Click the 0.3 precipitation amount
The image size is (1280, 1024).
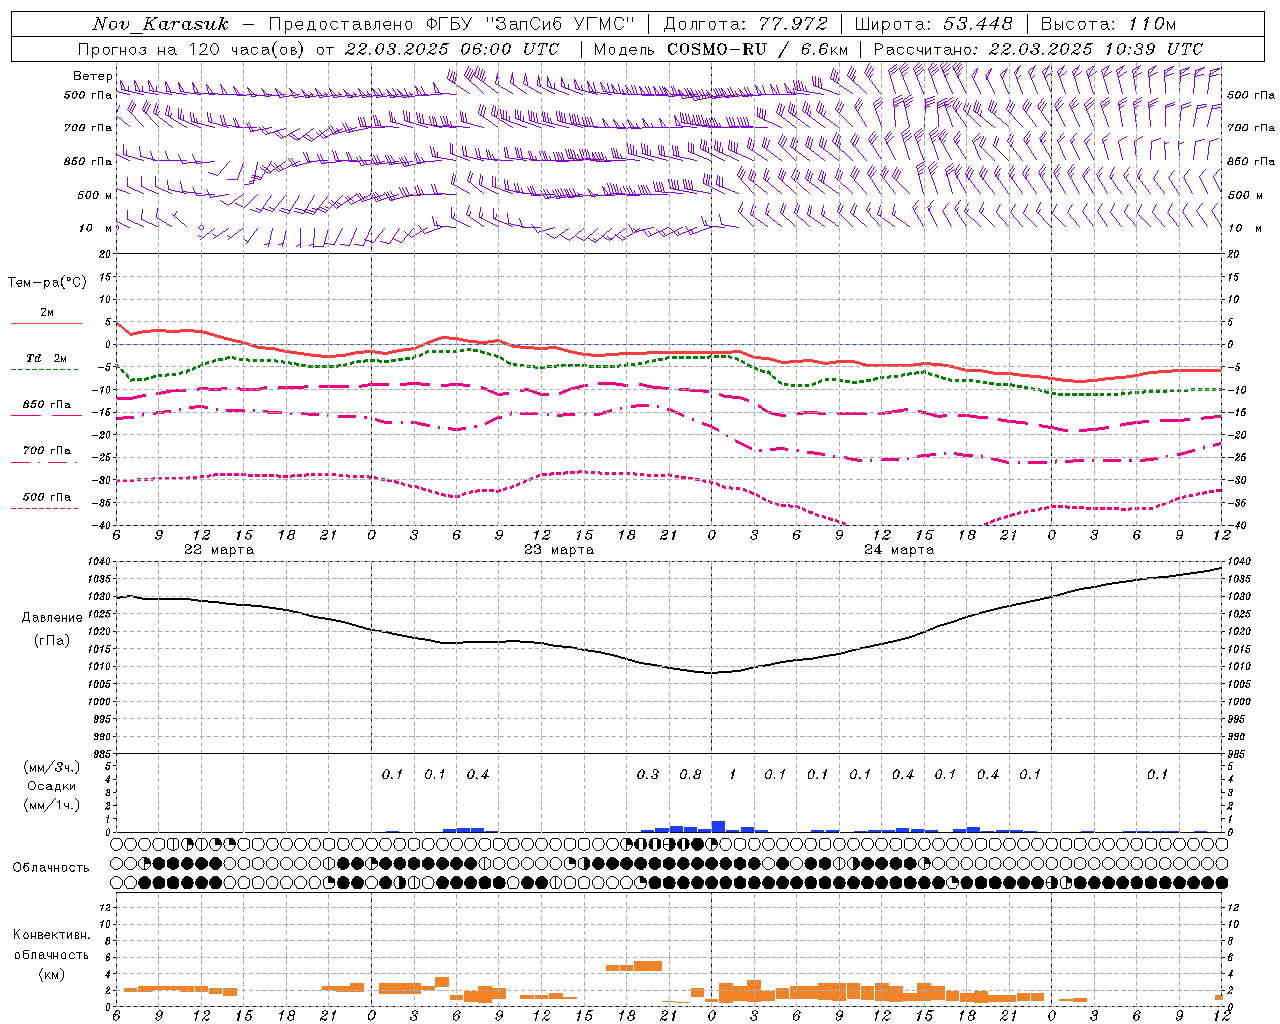(x=648, y=774)
